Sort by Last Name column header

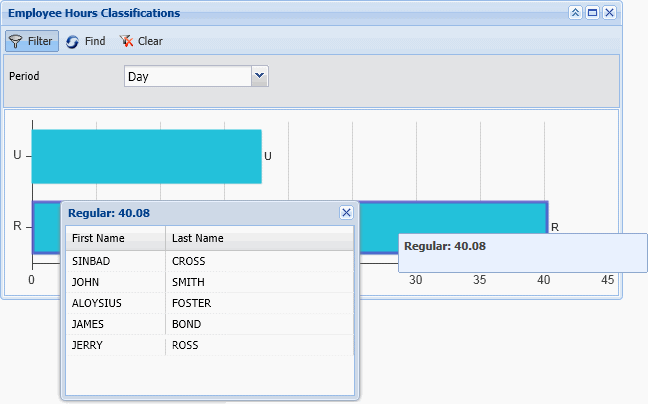(x=259, y=238)
